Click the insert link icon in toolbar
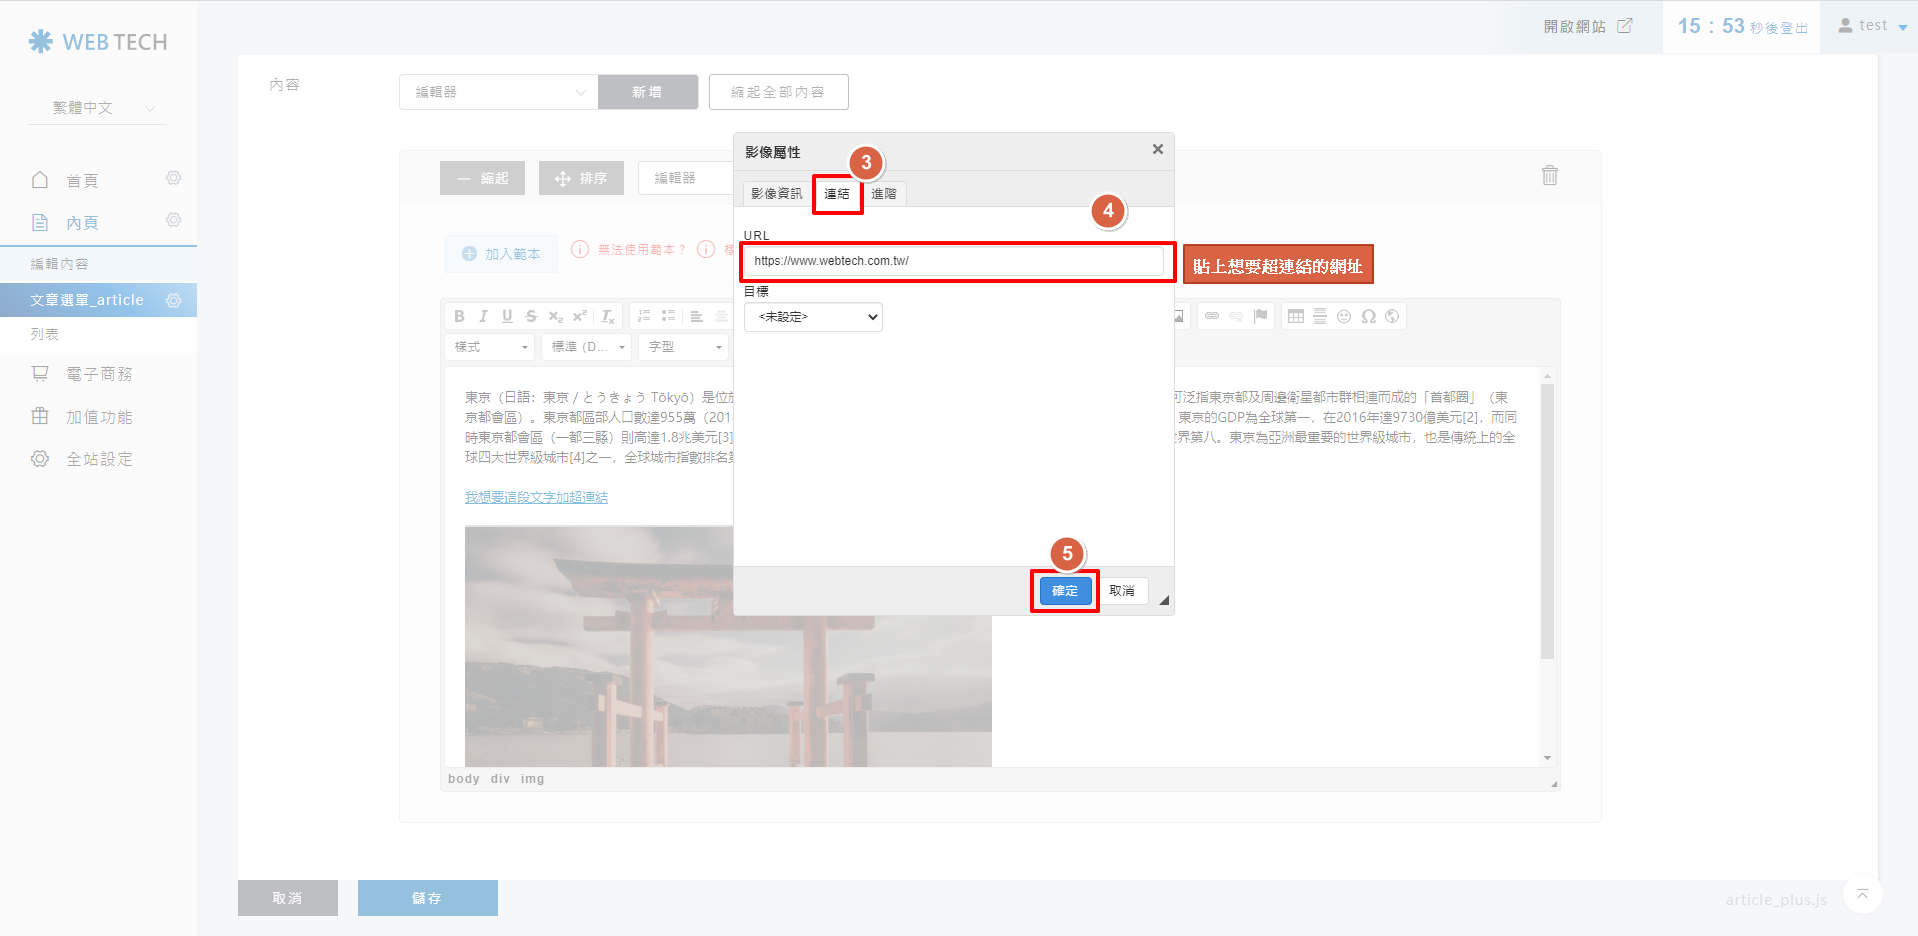This screenshot has height=936, width=1918. pyautogui.click(x=1212, y=316)
